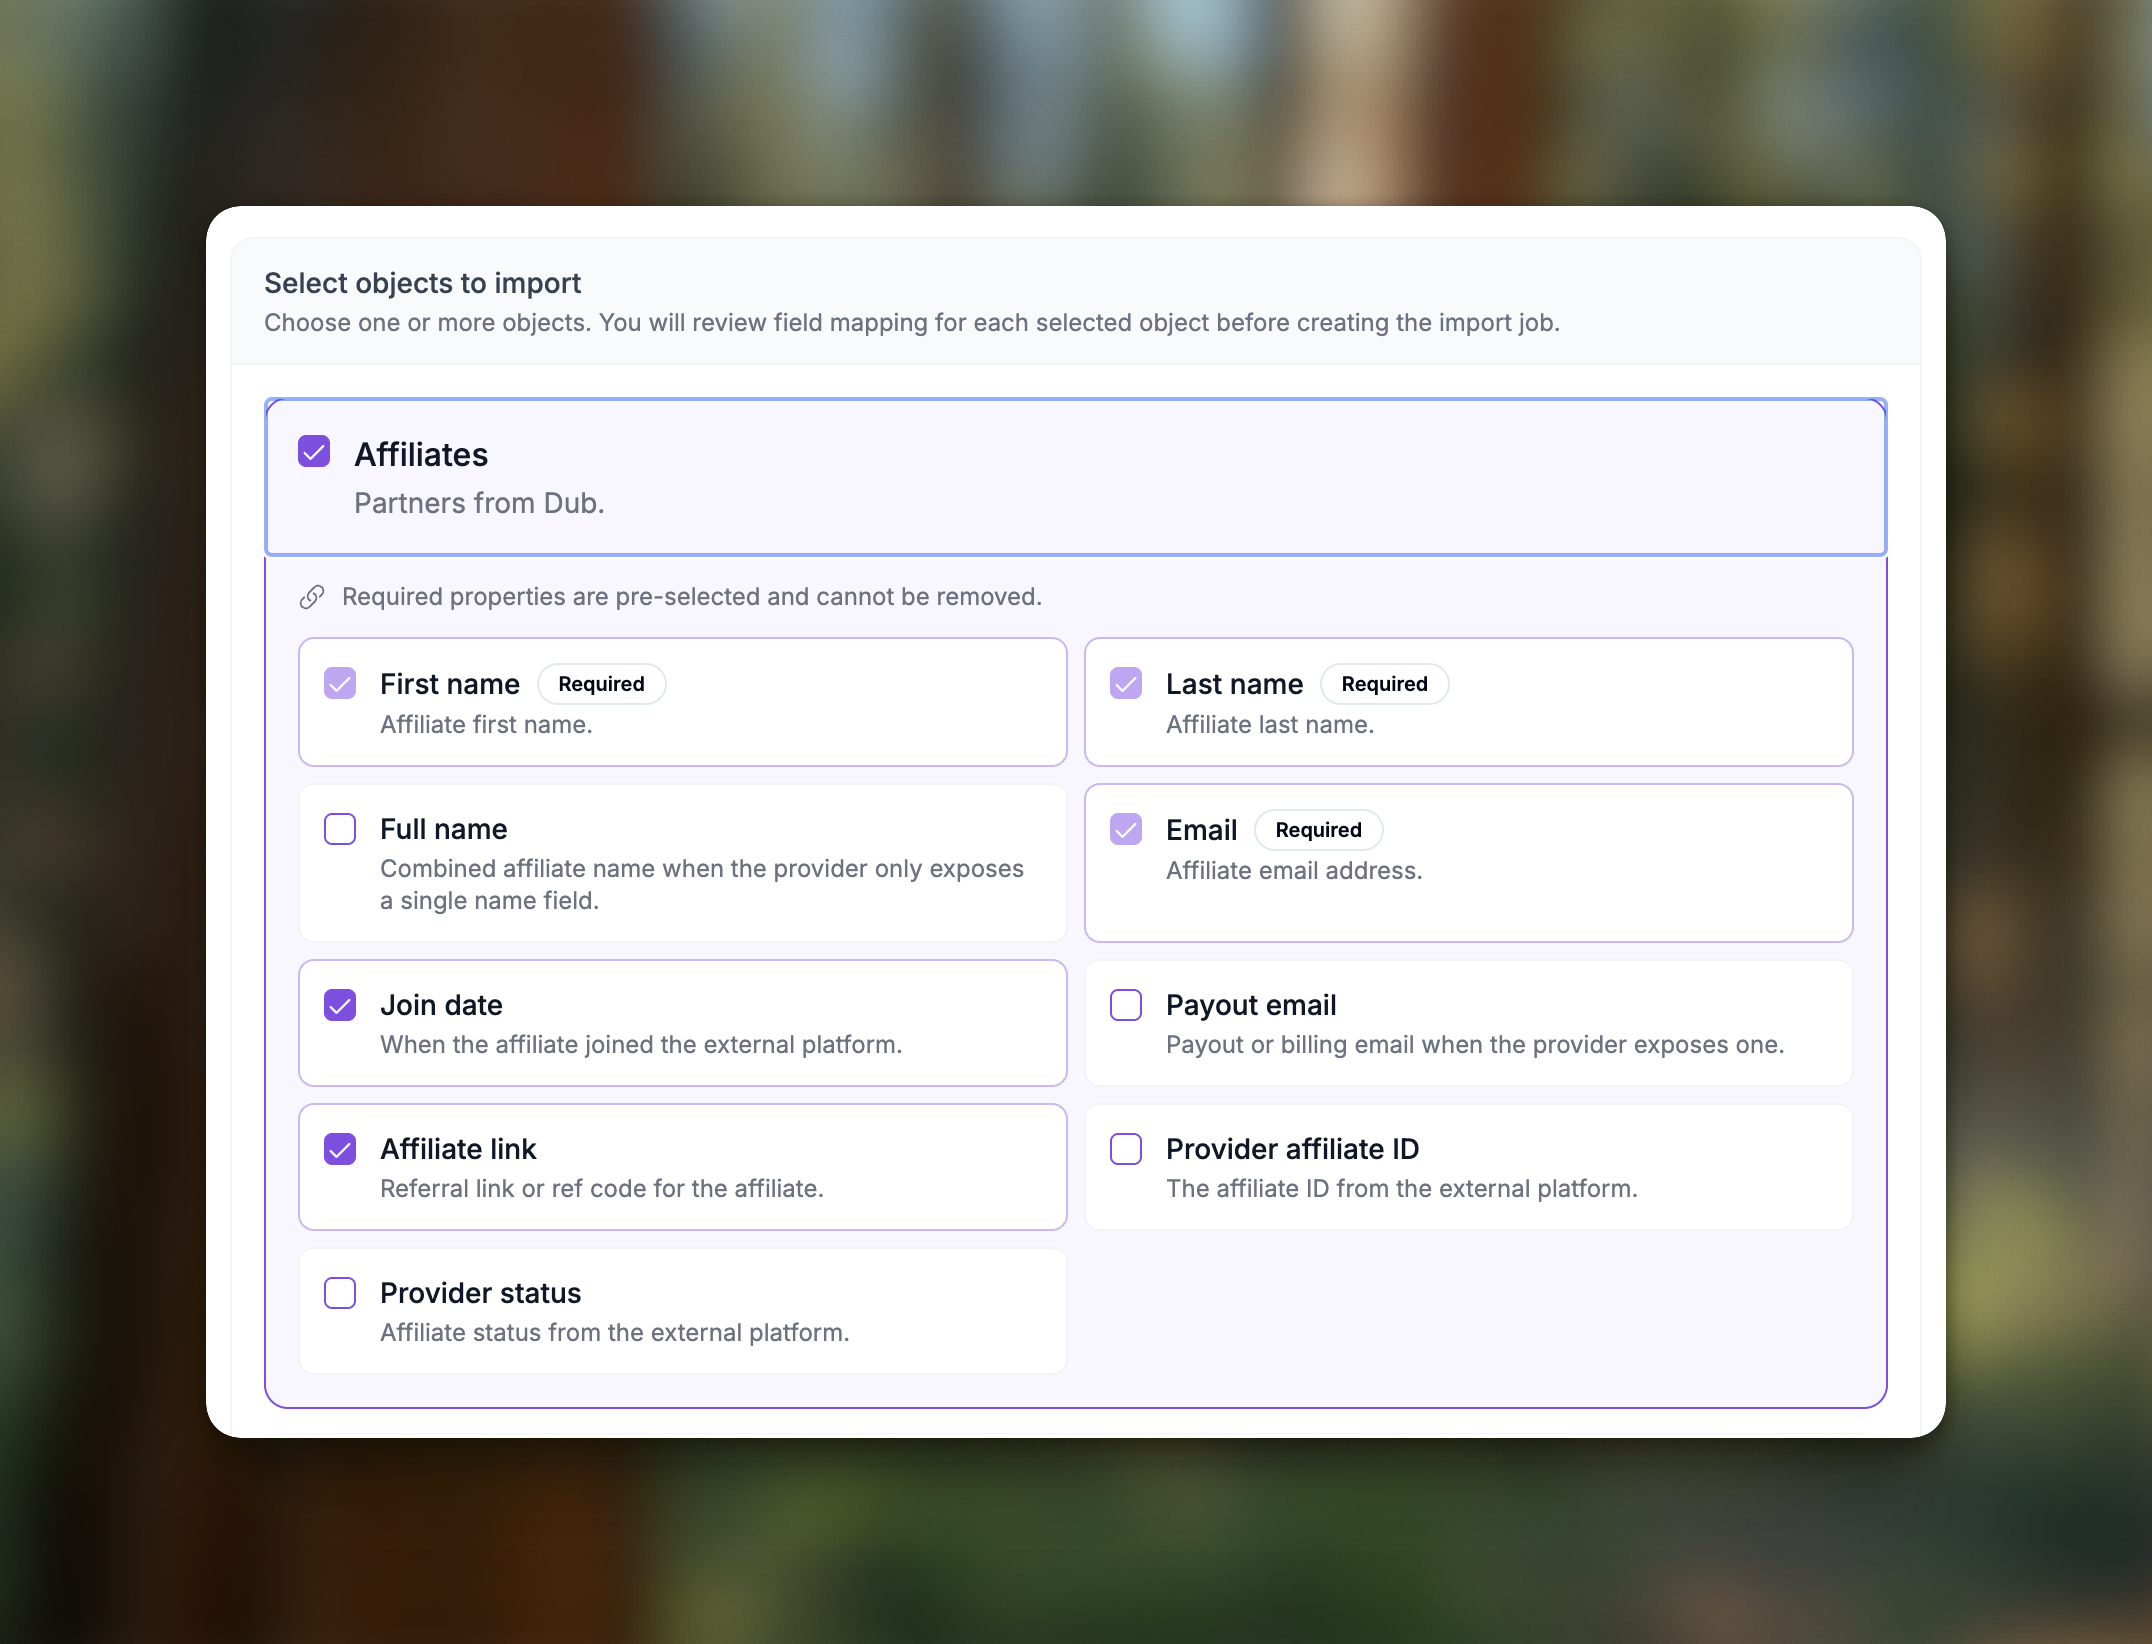
Task: Tick the Payout email checkbox
Action: (x=1126, y=1005)
